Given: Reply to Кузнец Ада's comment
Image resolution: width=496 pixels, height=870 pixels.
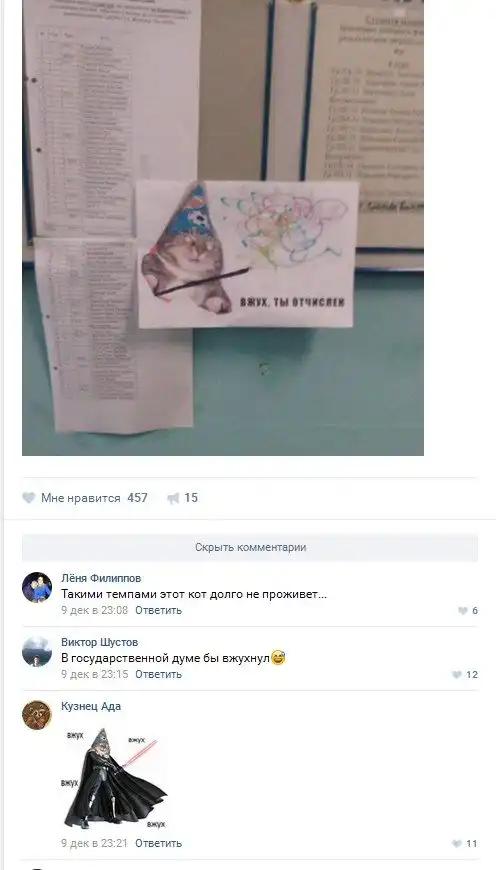Looking at the screenshot, I should [x=158, y=843].
